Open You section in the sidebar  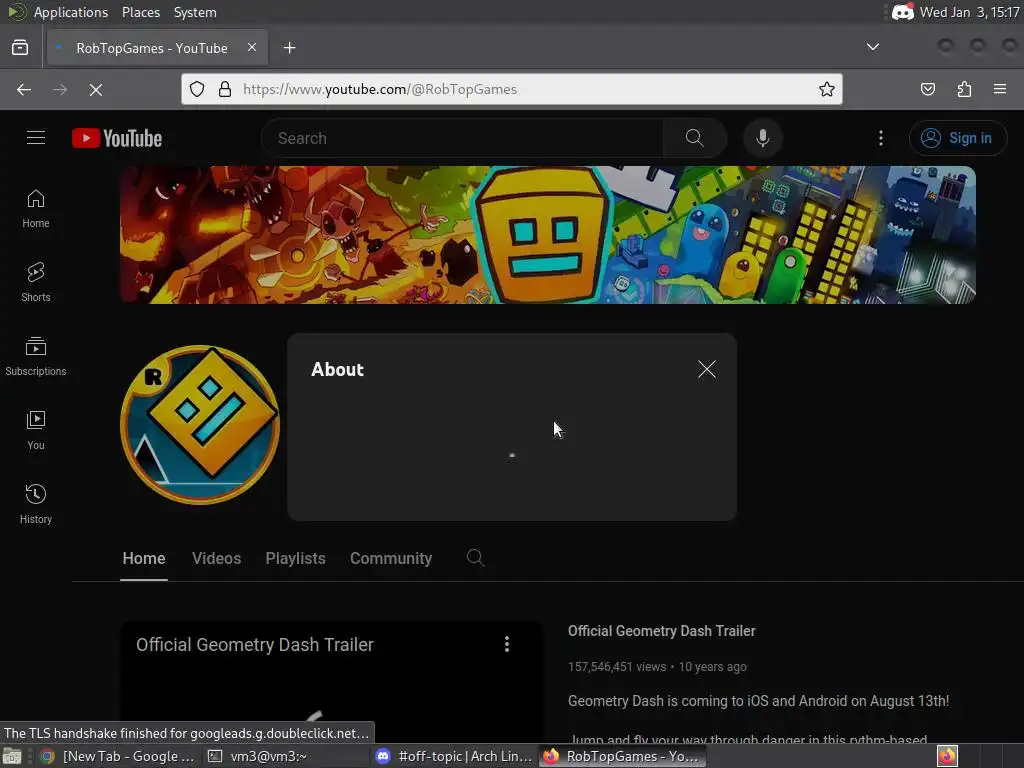36,430
